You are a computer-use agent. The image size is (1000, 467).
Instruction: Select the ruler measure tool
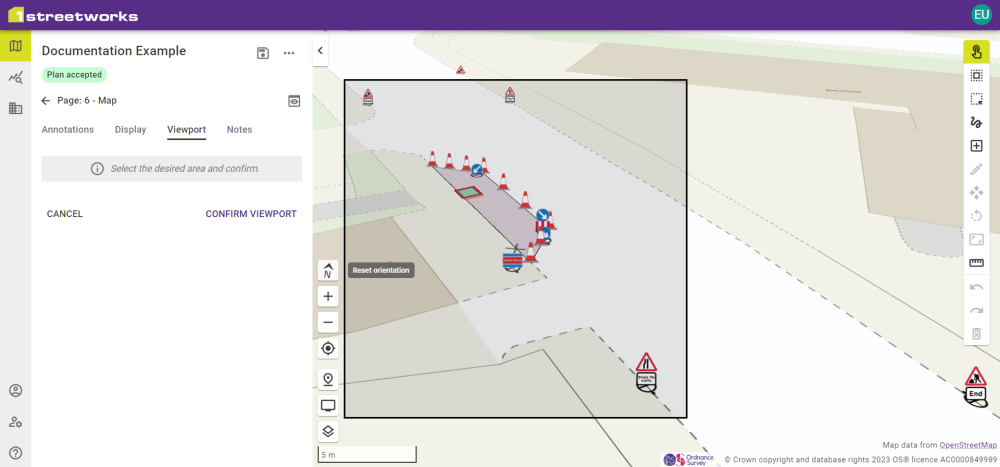click(x=977, y=263)
